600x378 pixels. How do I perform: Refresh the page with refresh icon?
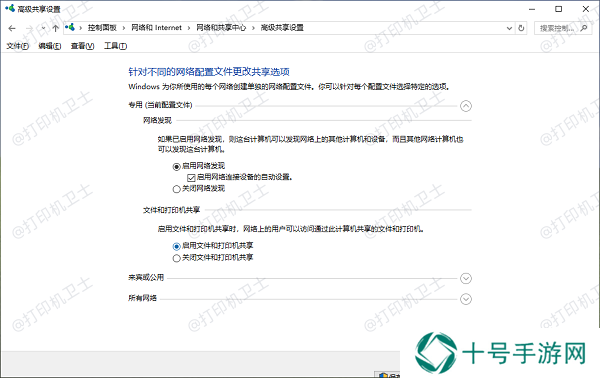coord(521,28)
